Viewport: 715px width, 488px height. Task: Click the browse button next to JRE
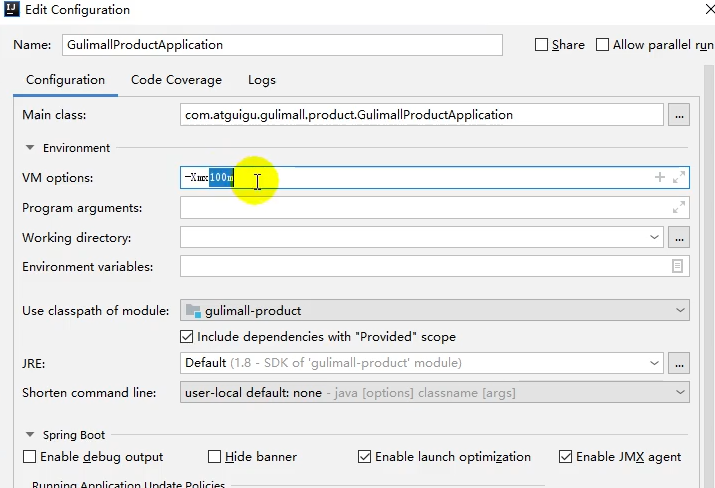pyautogui.click(x=679, y=363)
